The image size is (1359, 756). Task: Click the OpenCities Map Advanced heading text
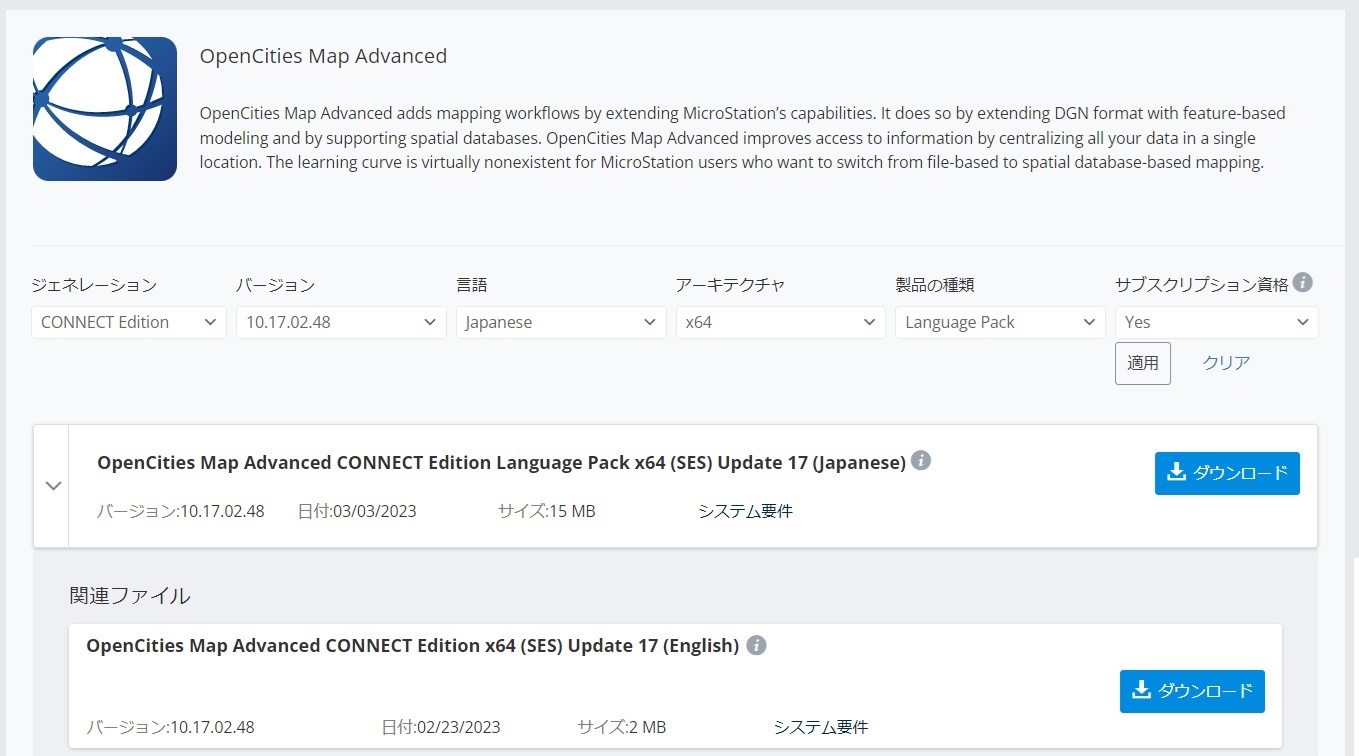(323, 56)
